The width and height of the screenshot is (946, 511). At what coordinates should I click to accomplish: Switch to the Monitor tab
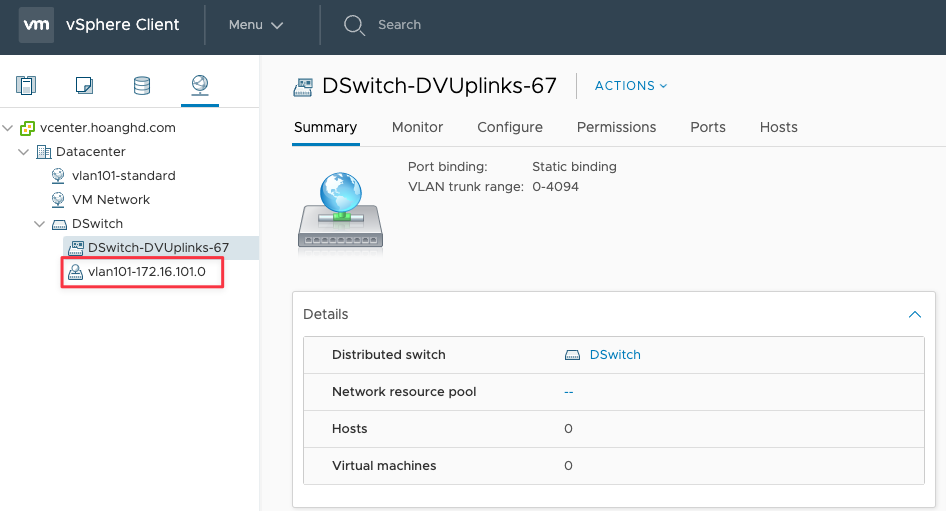[417, 127]
